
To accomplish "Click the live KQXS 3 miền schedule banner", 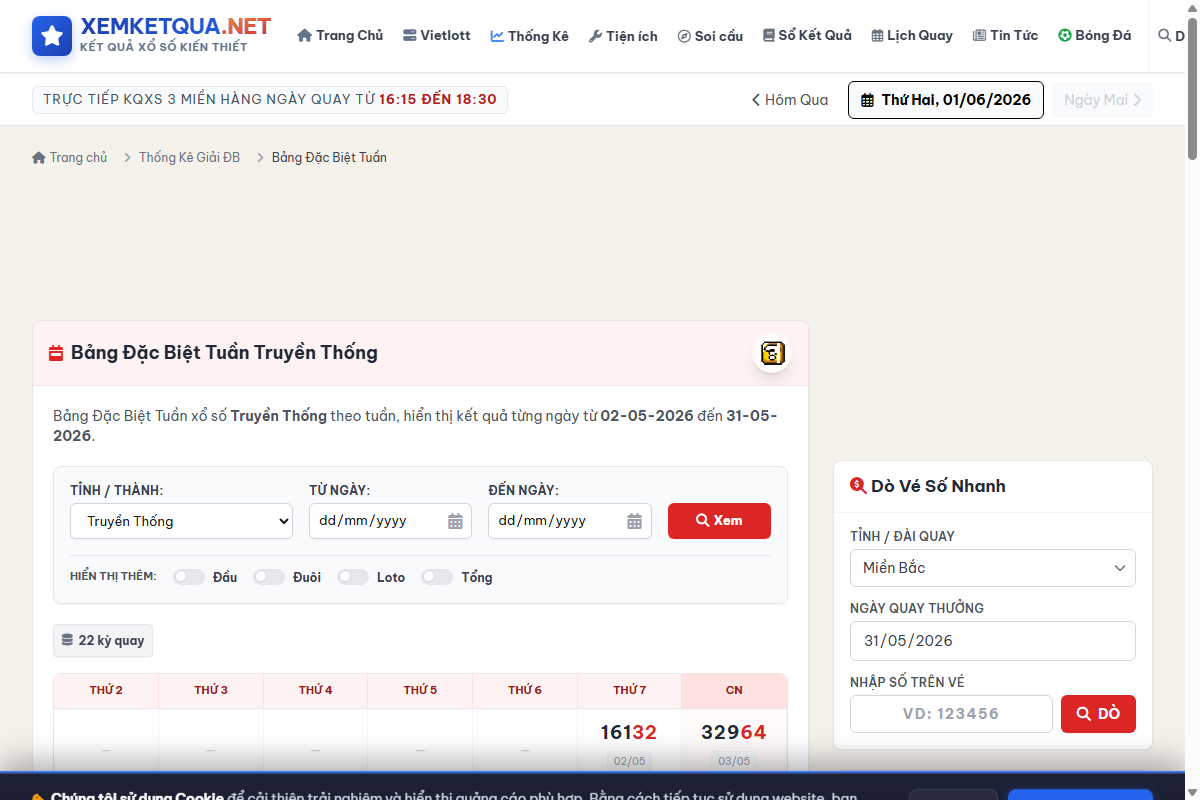I will coord(270,100).
